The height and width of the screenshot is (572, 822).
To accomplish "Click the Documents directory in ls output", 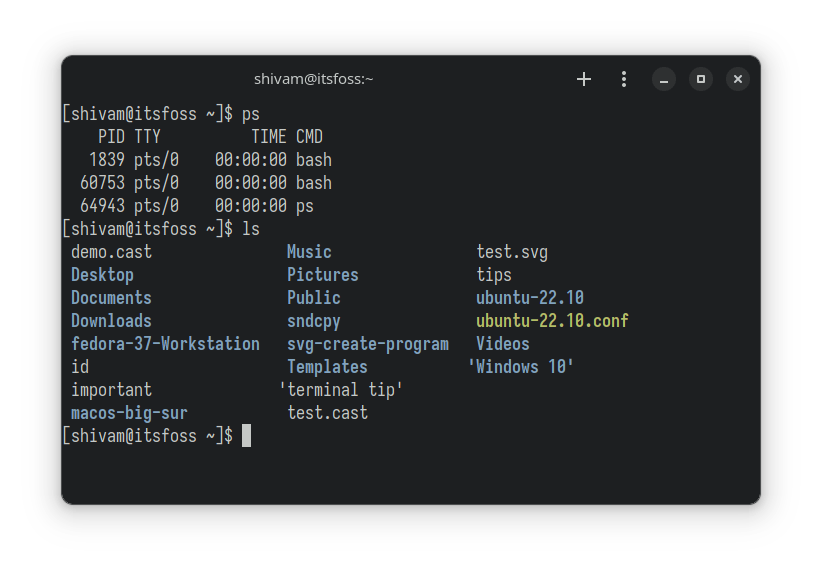I will [x=111, y=298].
